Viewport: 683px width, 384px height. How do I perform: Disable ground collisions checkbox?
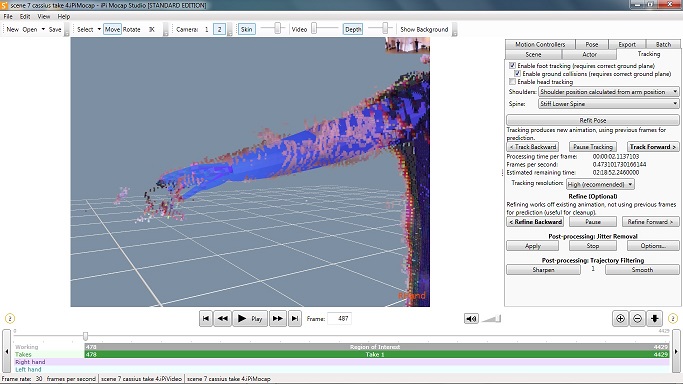pyautogui.click(x=517, y=74)
